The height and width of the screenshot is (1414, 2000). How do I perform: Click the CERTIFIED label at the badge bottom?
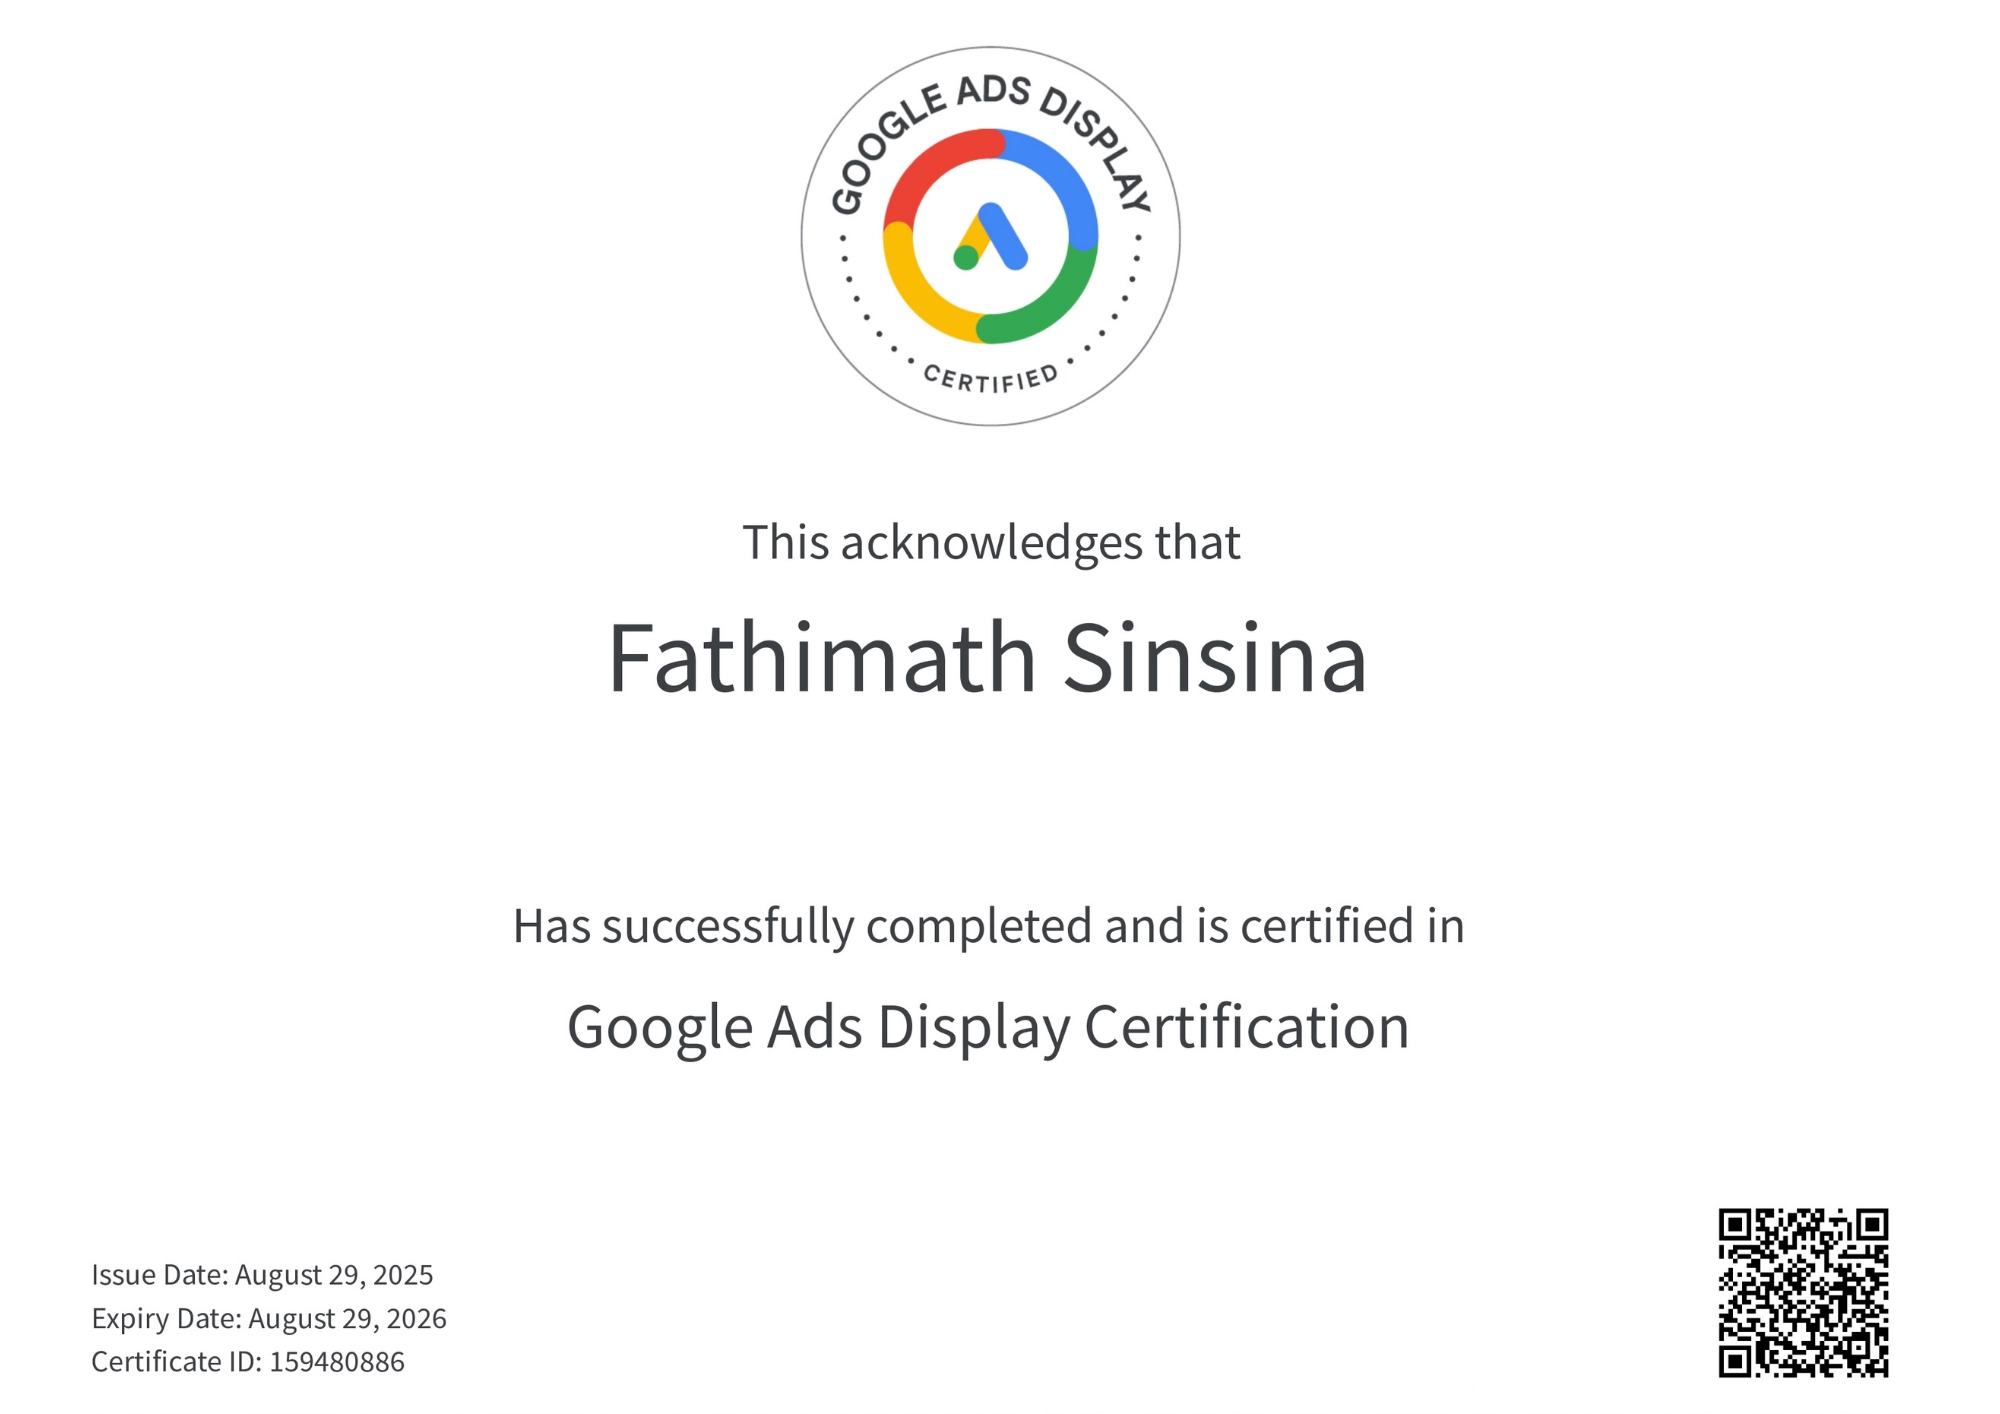[x=990, y=378]
